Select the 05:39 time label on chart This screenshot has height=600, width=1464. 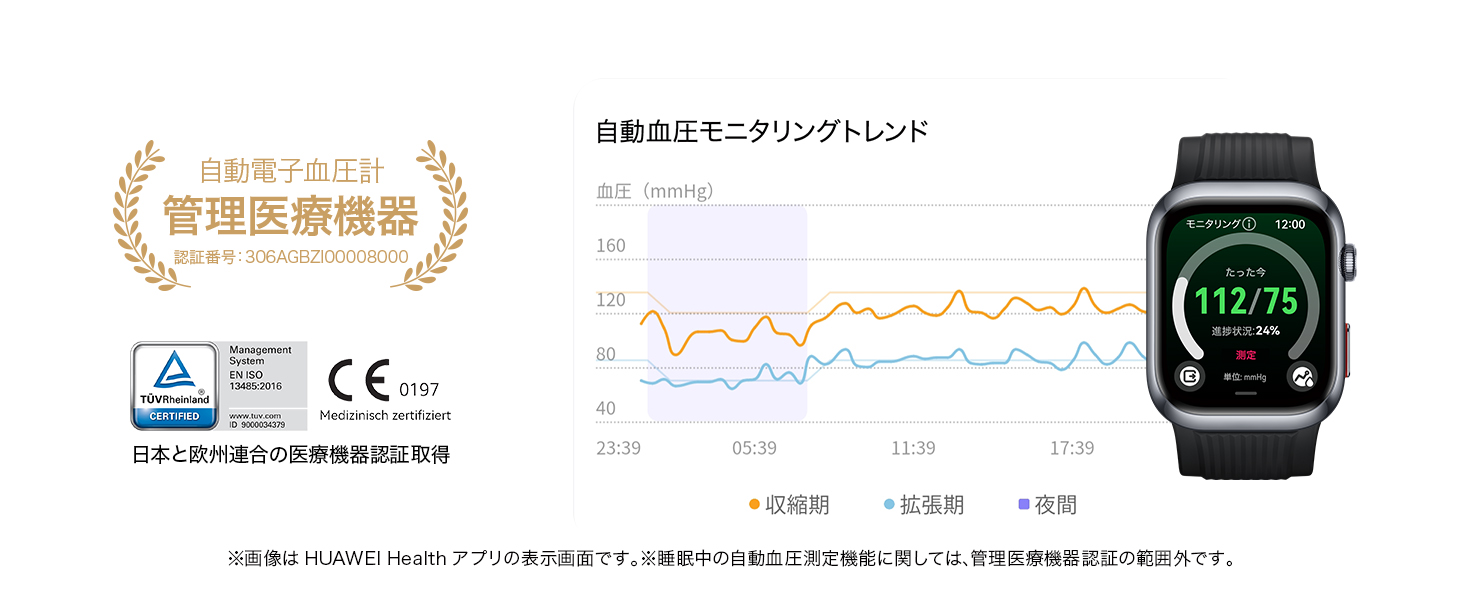tap(754, 448)
